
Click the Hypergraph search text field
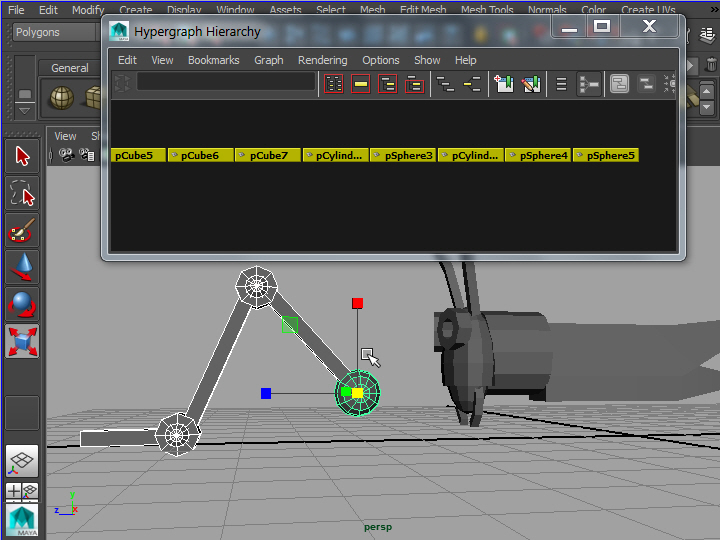(x=226, y=82)
